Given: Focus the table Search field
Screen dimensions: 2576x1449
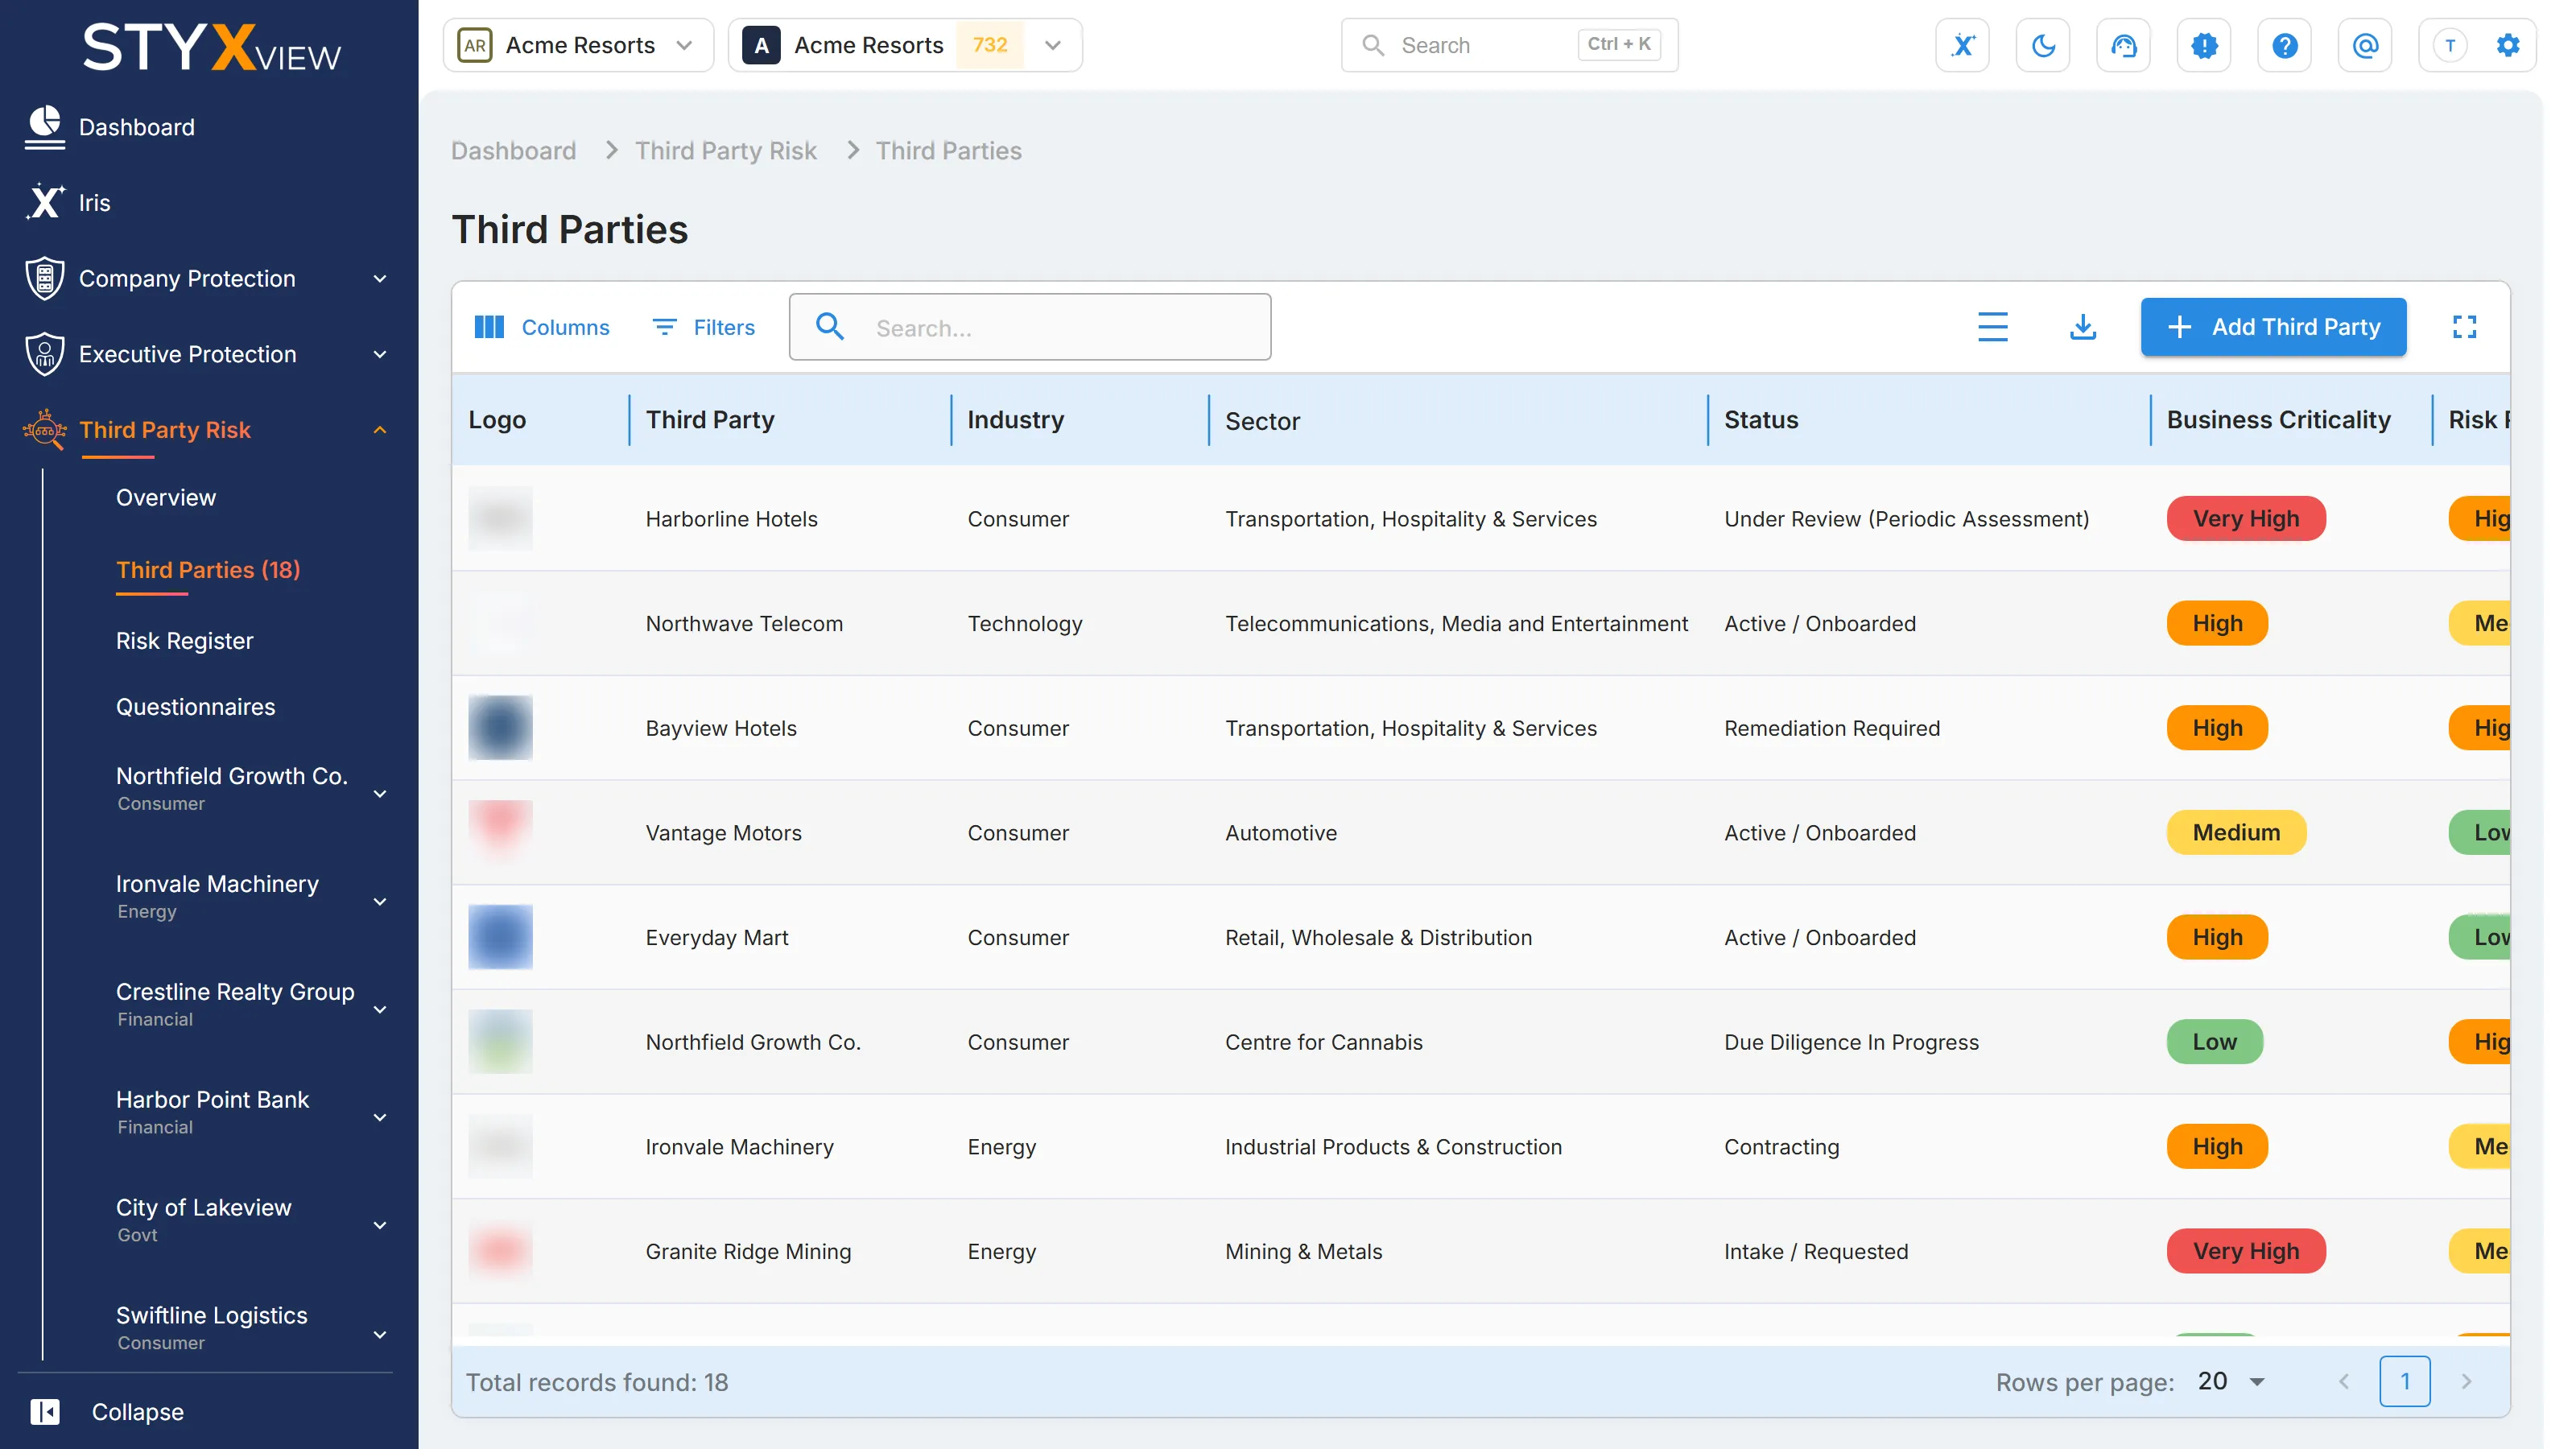Looking at the screenshot, I should [1030, 327].
